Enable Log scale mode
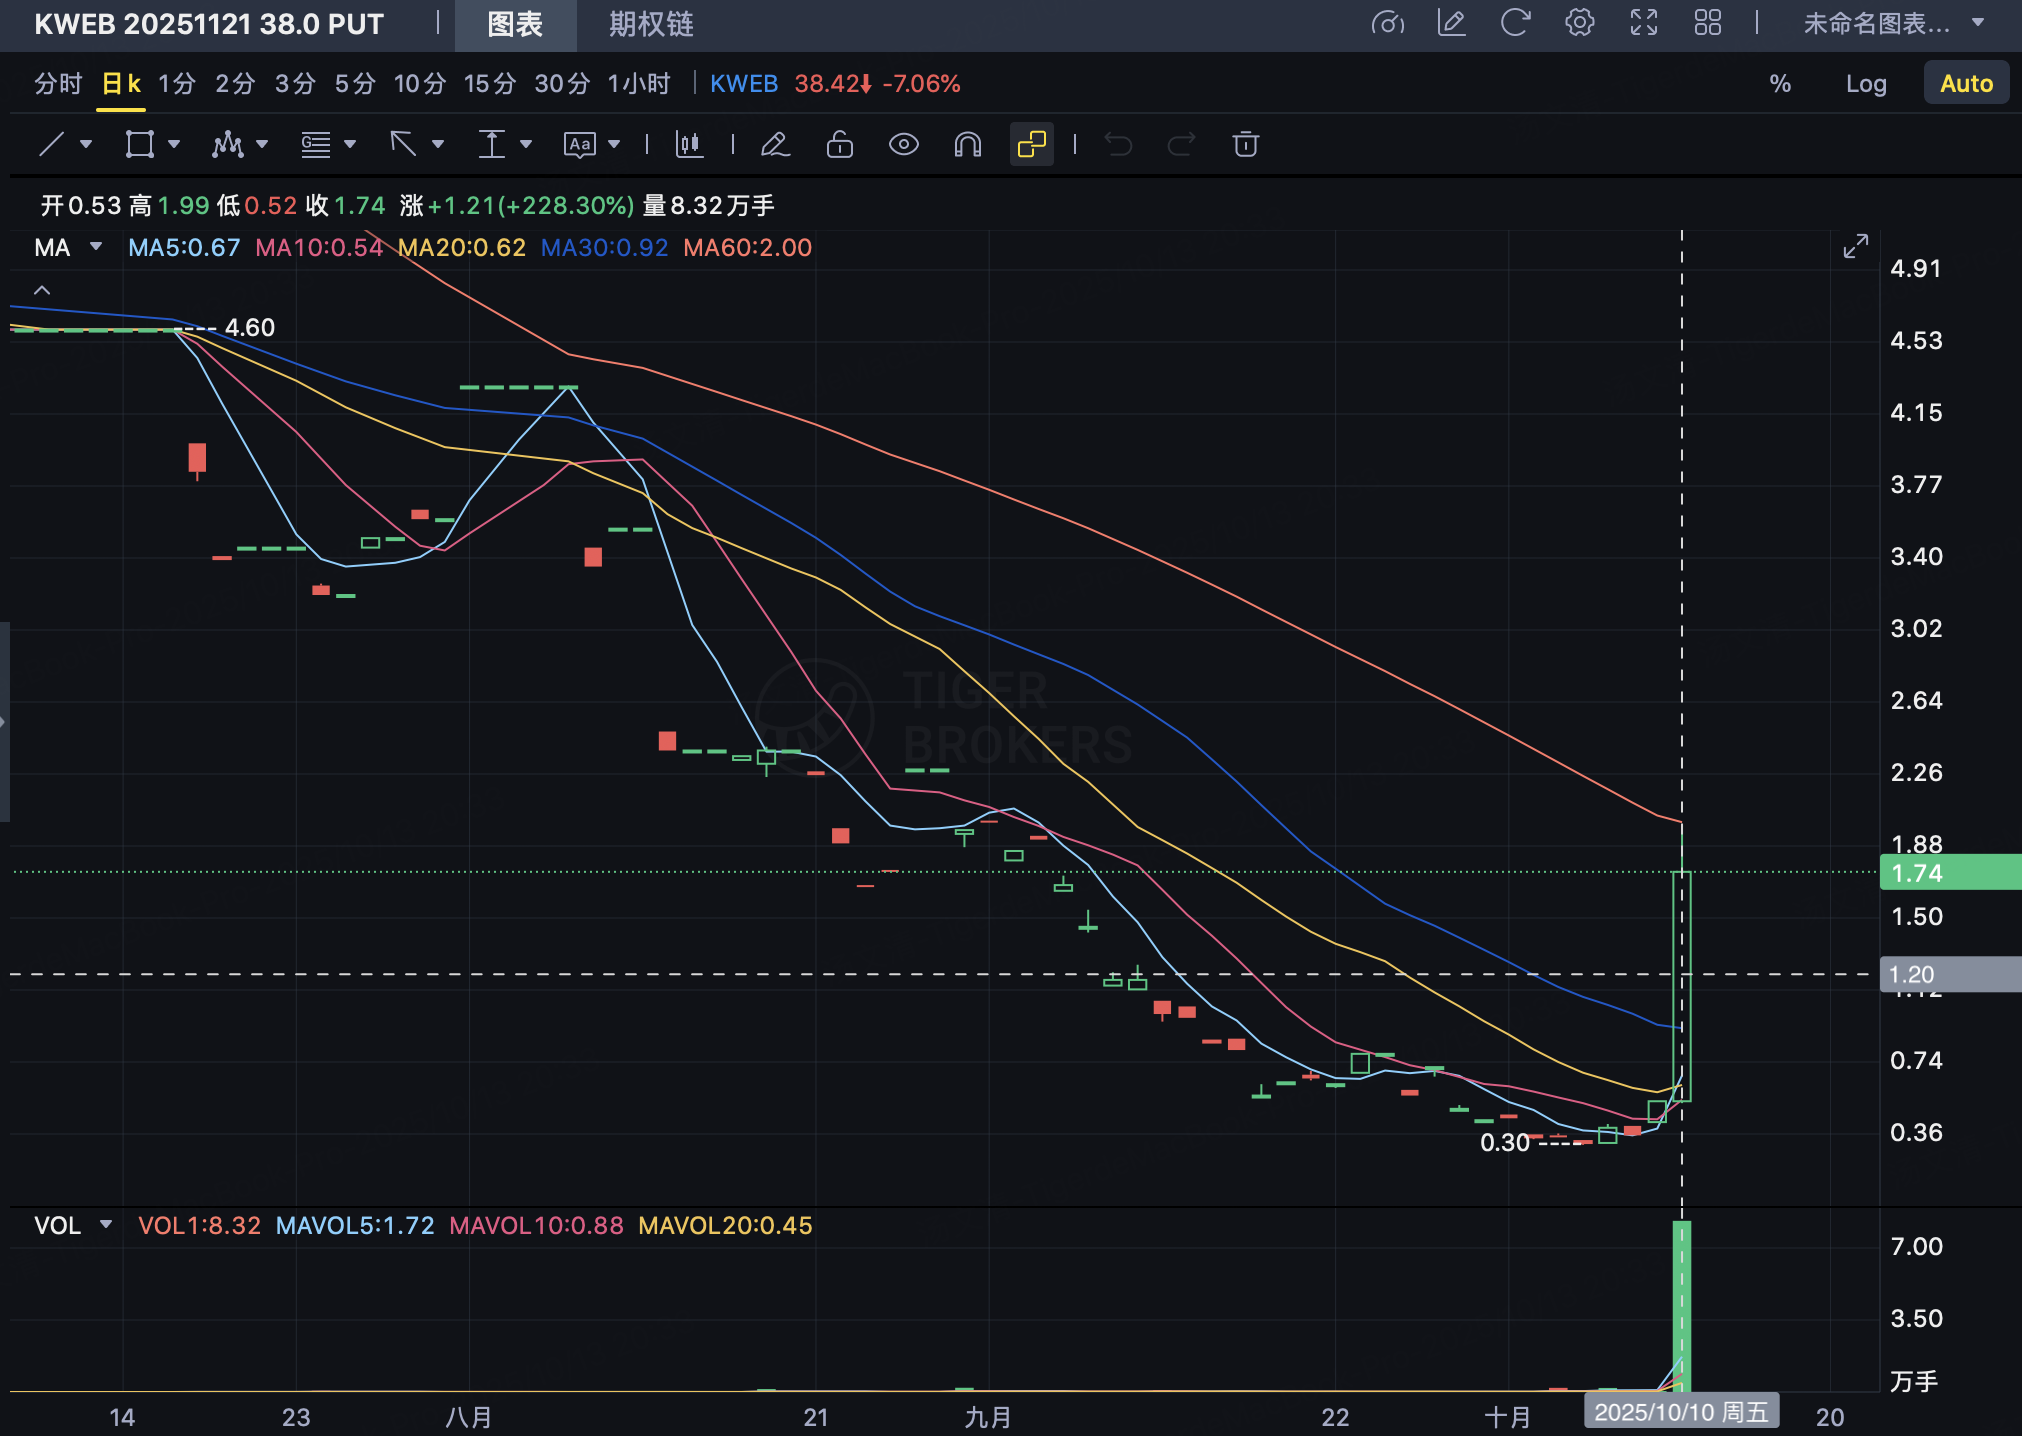Image resolution: width=2022 pixels, height=1436 pixels. (x=1865, y=84)
